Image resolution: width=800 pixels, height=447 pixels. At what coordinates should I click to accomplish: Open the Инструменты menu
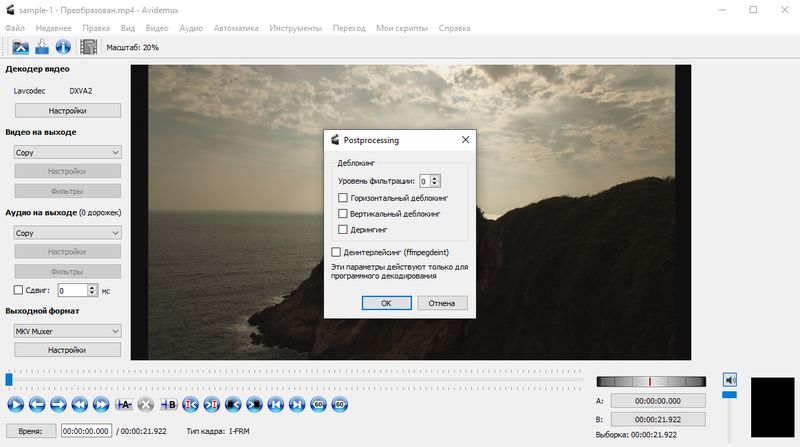[298, 28]
